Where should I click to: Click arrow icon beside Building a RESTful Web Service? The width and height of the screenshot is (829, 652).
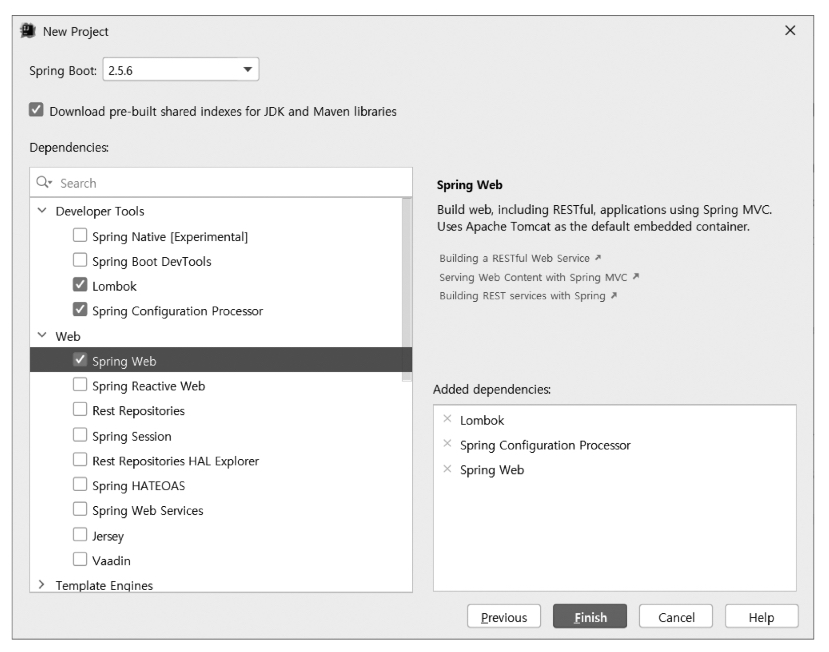[598, 258]
